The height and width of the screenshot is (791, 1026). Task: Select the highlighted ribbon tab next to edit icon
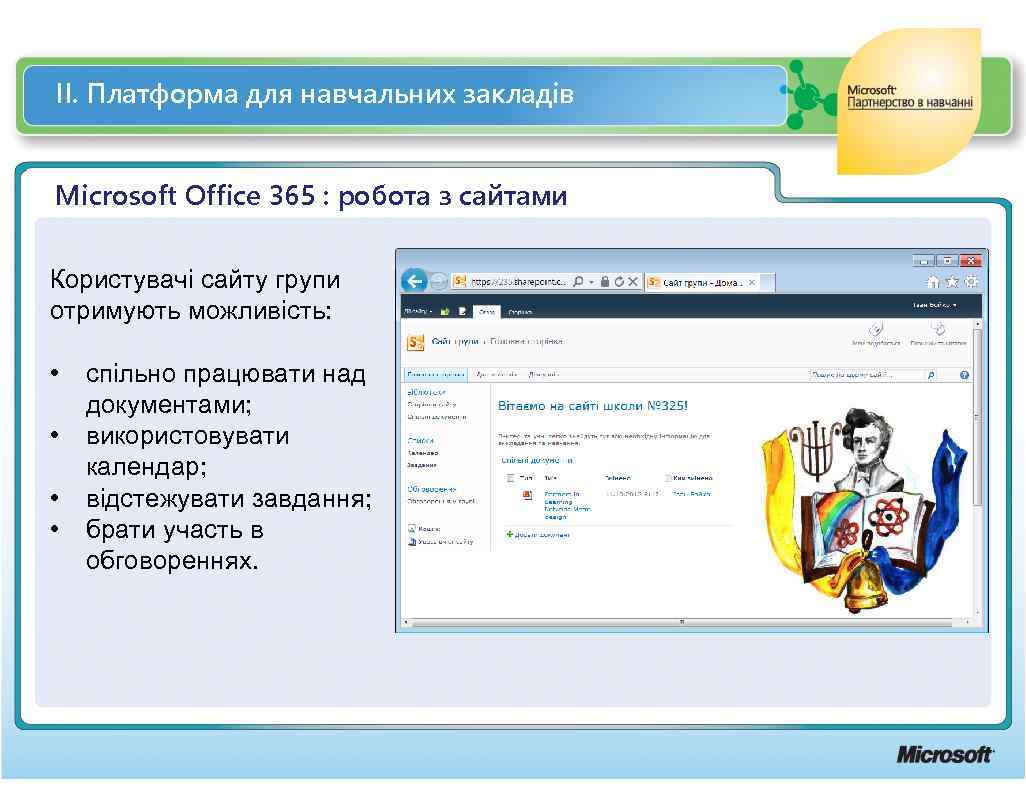[x=487, y=312]
